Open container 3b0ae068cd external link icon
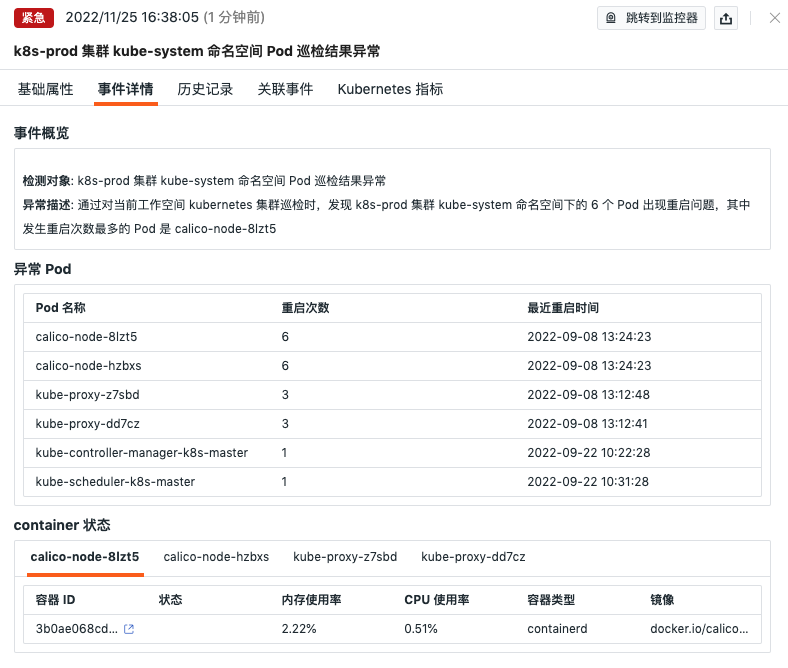The image size is (788, 668). point(129,629)
